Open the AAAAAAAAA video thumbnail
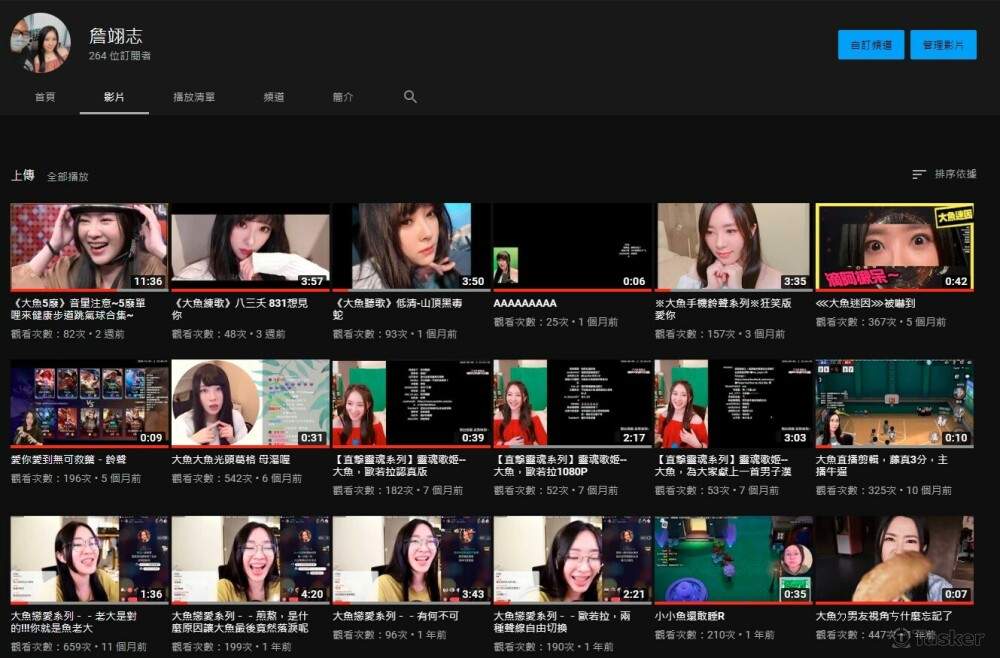Screen dimensions: 1000x658 coord(571,247)
